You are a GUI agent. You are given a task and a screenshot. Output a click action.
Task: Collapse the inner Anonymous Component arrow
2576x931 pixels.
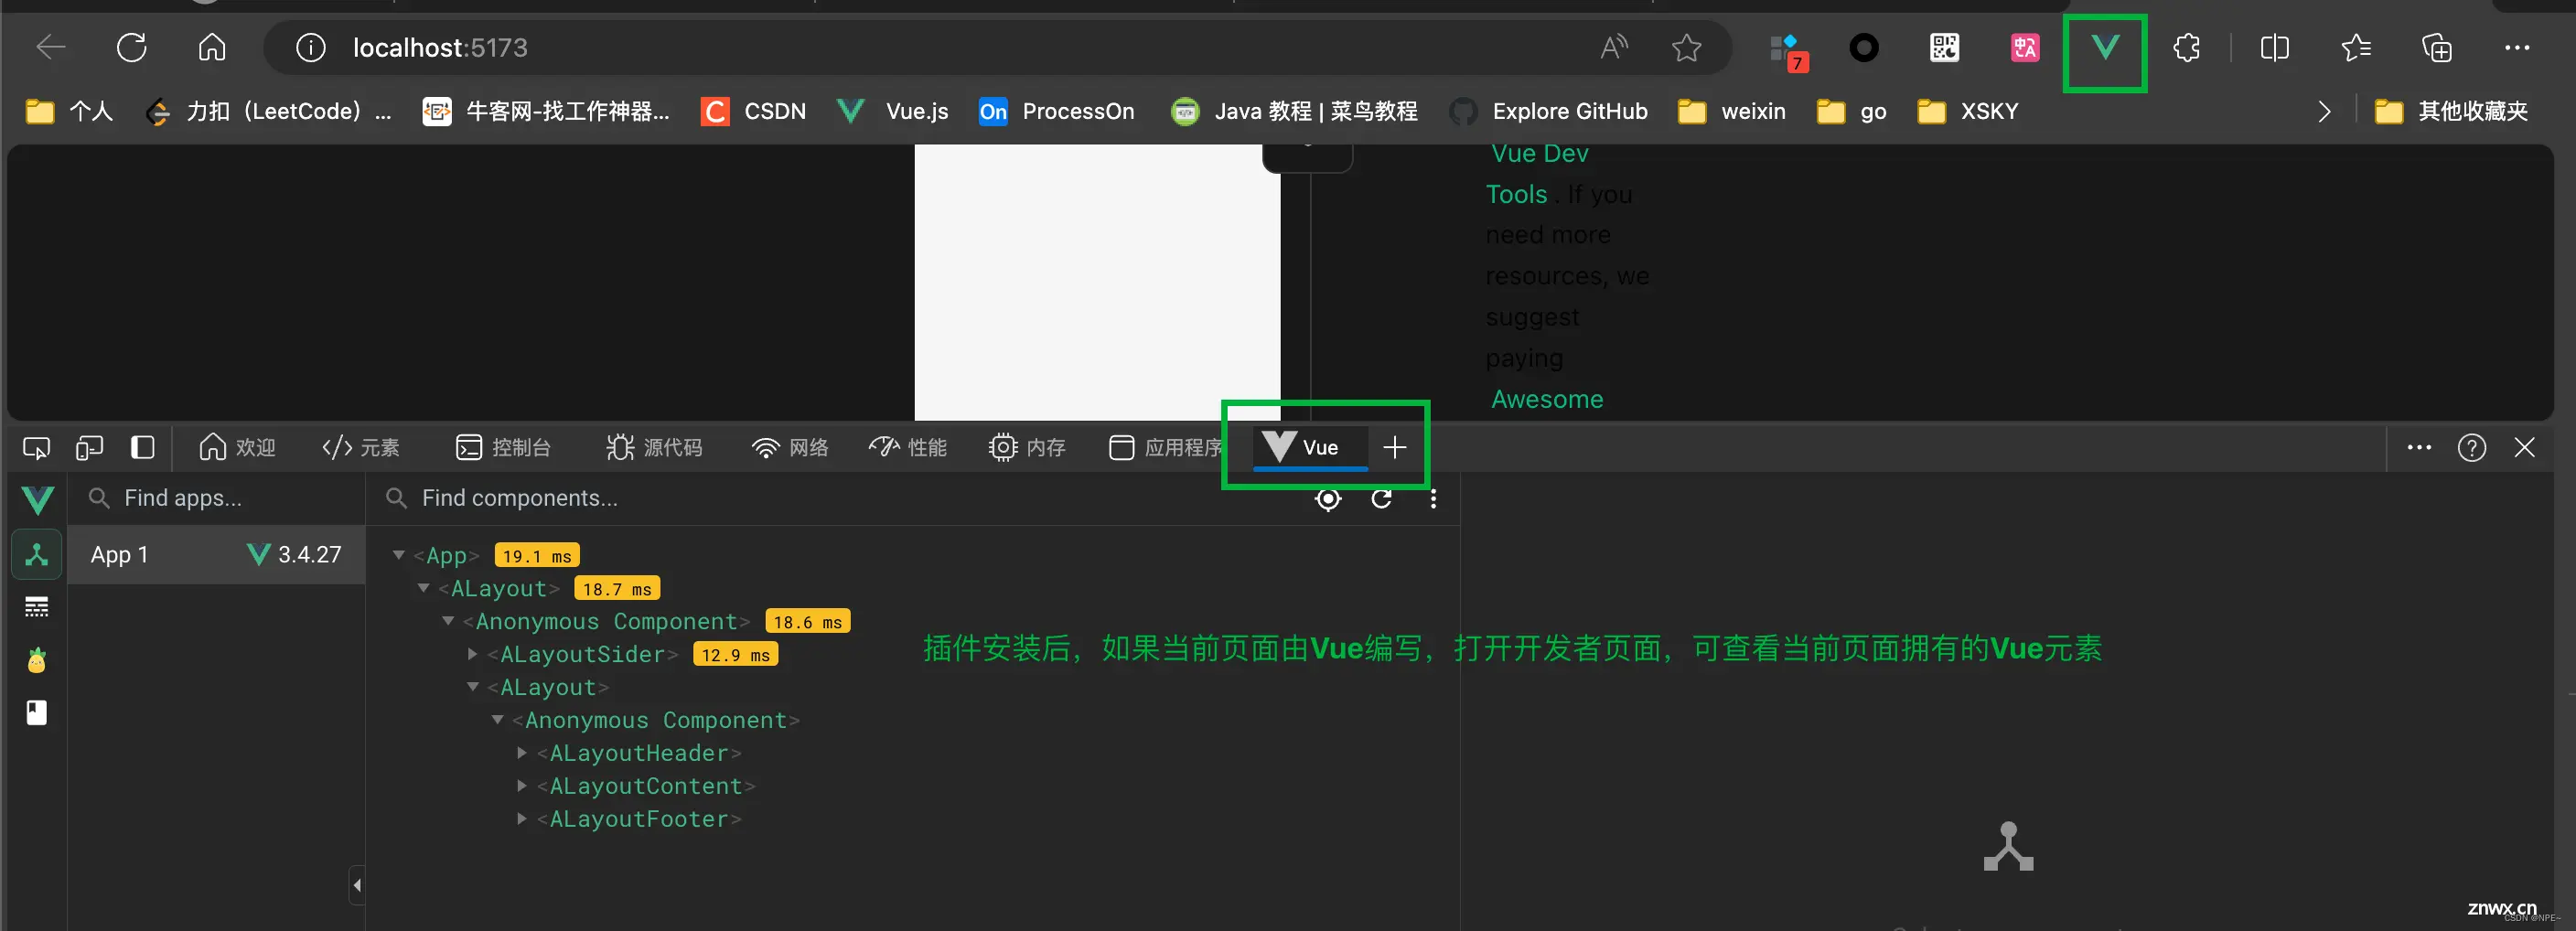pyautogui.click(x=497, y=720)
